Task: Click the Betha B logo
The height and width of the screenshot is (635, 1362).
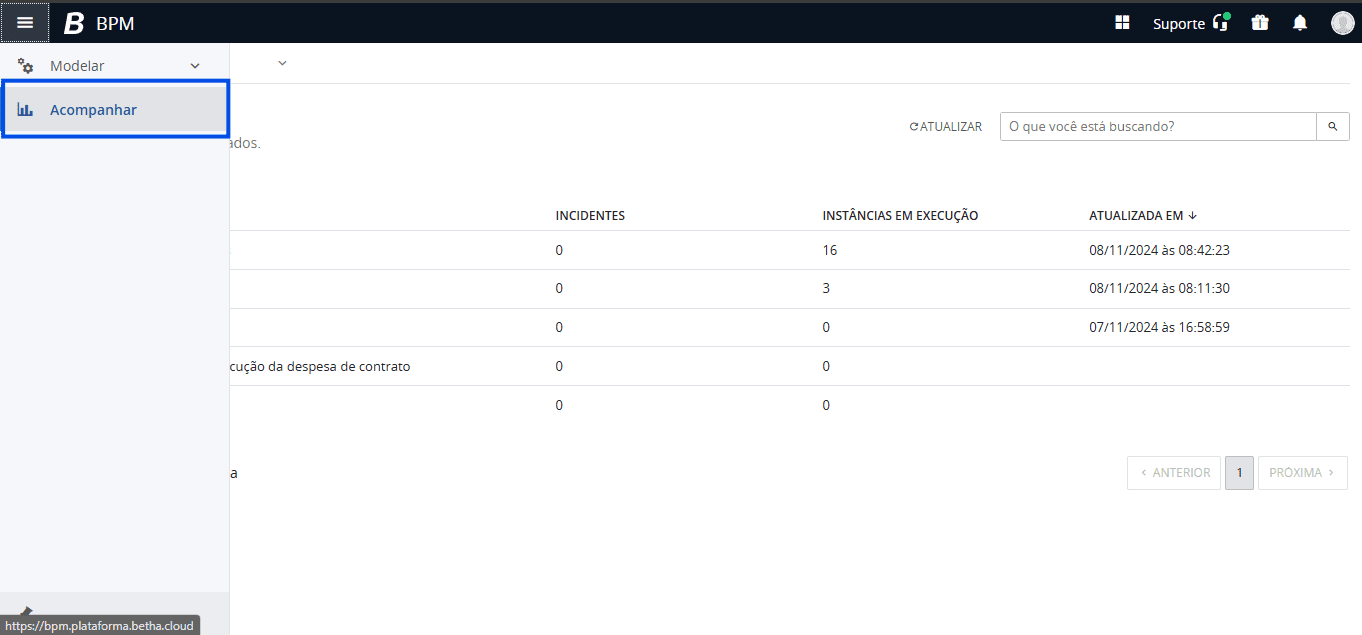Action: click(x=74, y=23)
